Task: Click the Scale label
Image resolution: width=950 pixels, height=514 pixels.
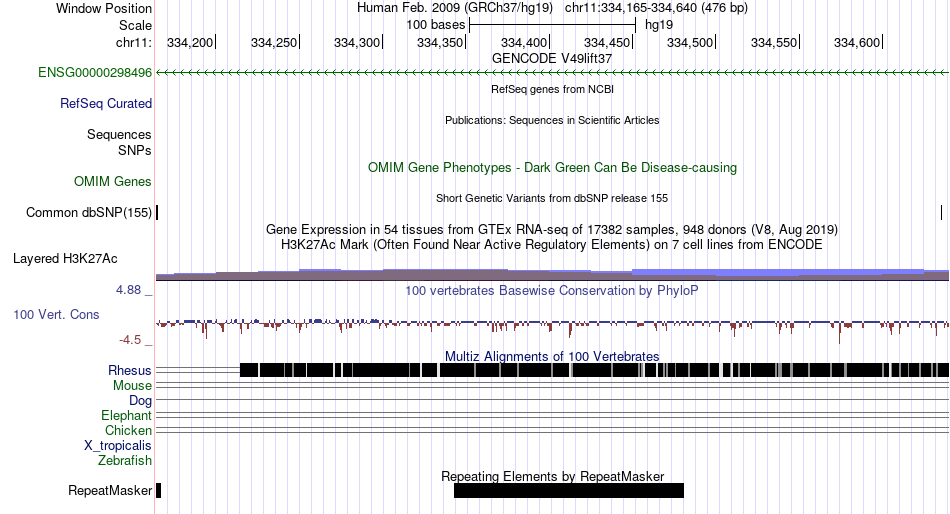Action: point(135,25)
